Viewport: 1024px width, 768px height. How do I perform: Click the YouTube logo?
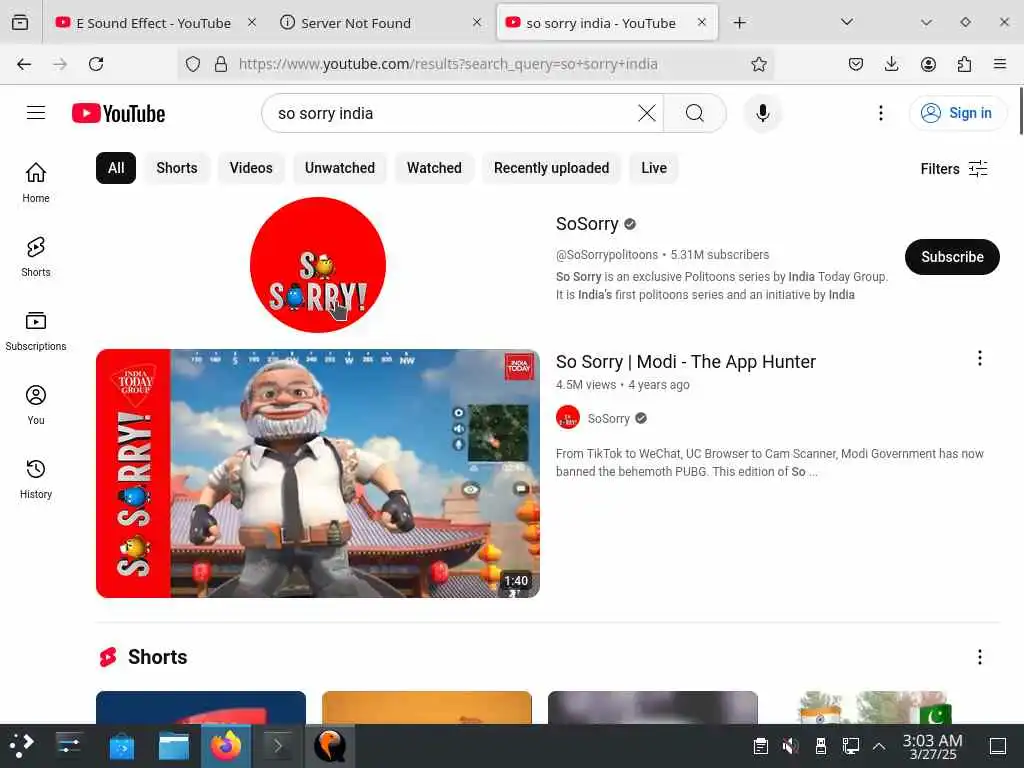118,113
